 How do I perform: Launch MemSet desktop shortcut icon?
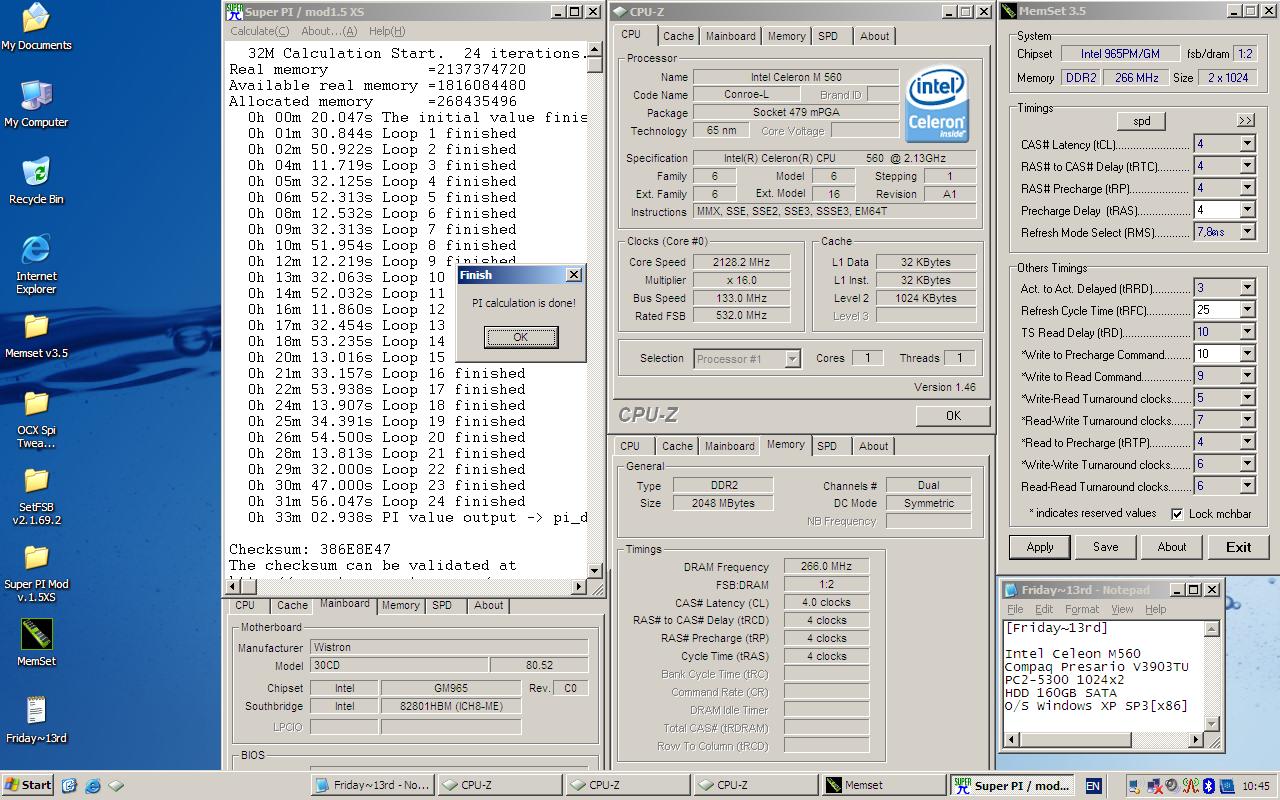pos(36,643)
